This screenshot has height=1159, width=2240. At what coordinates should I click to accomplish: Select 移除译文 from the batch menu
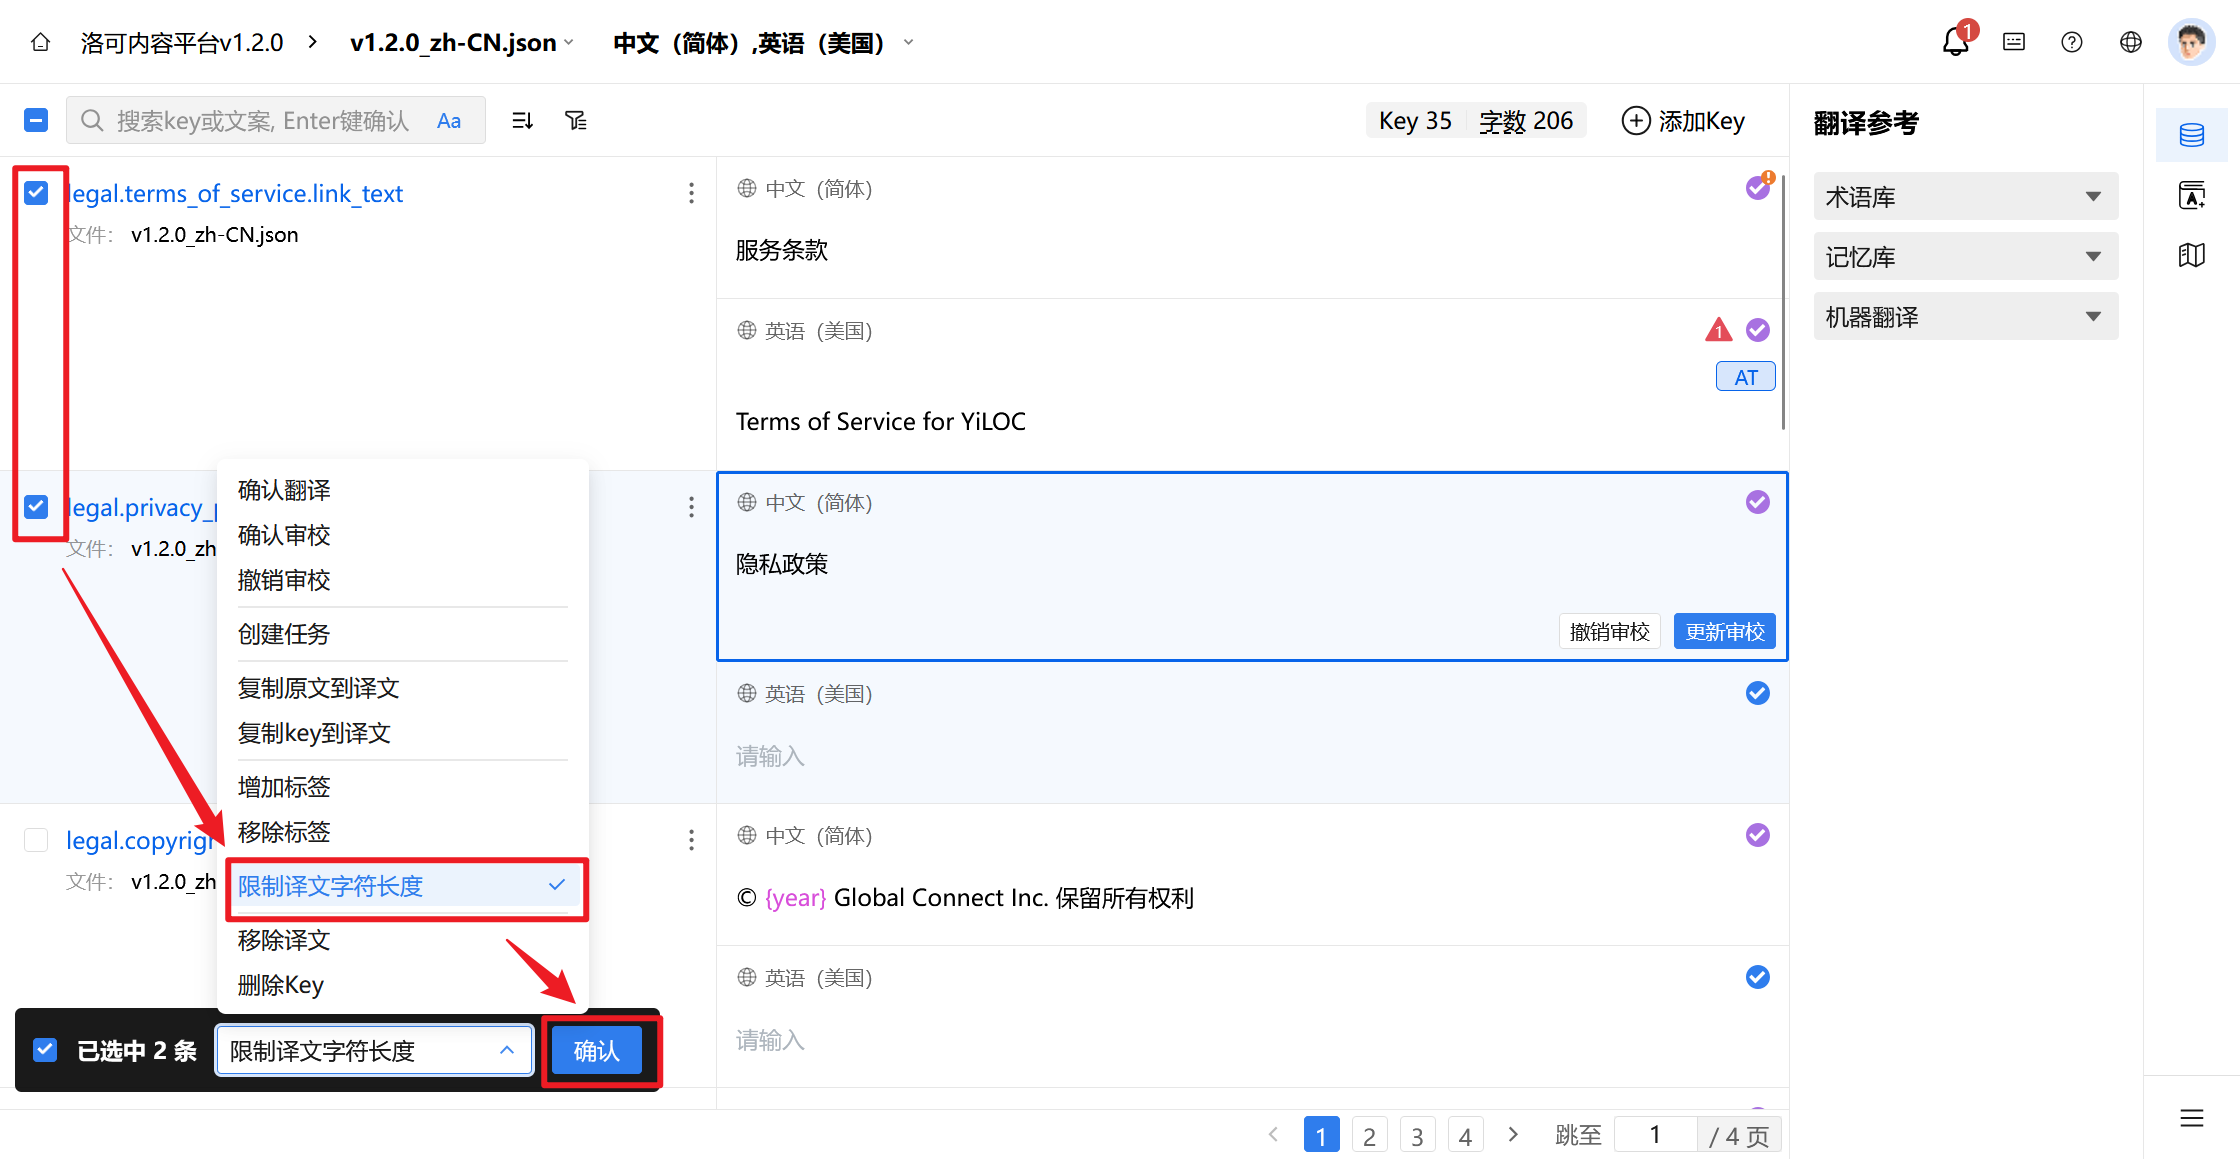[x=284, y=940]
